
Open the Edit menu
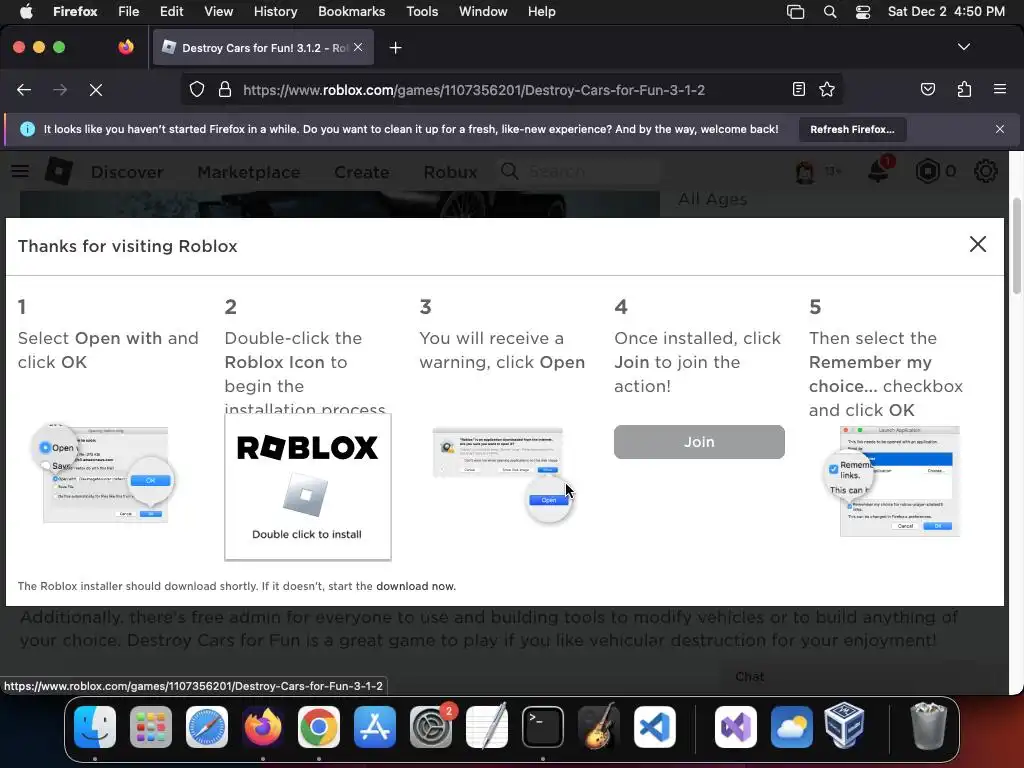(x=171, y=11)
